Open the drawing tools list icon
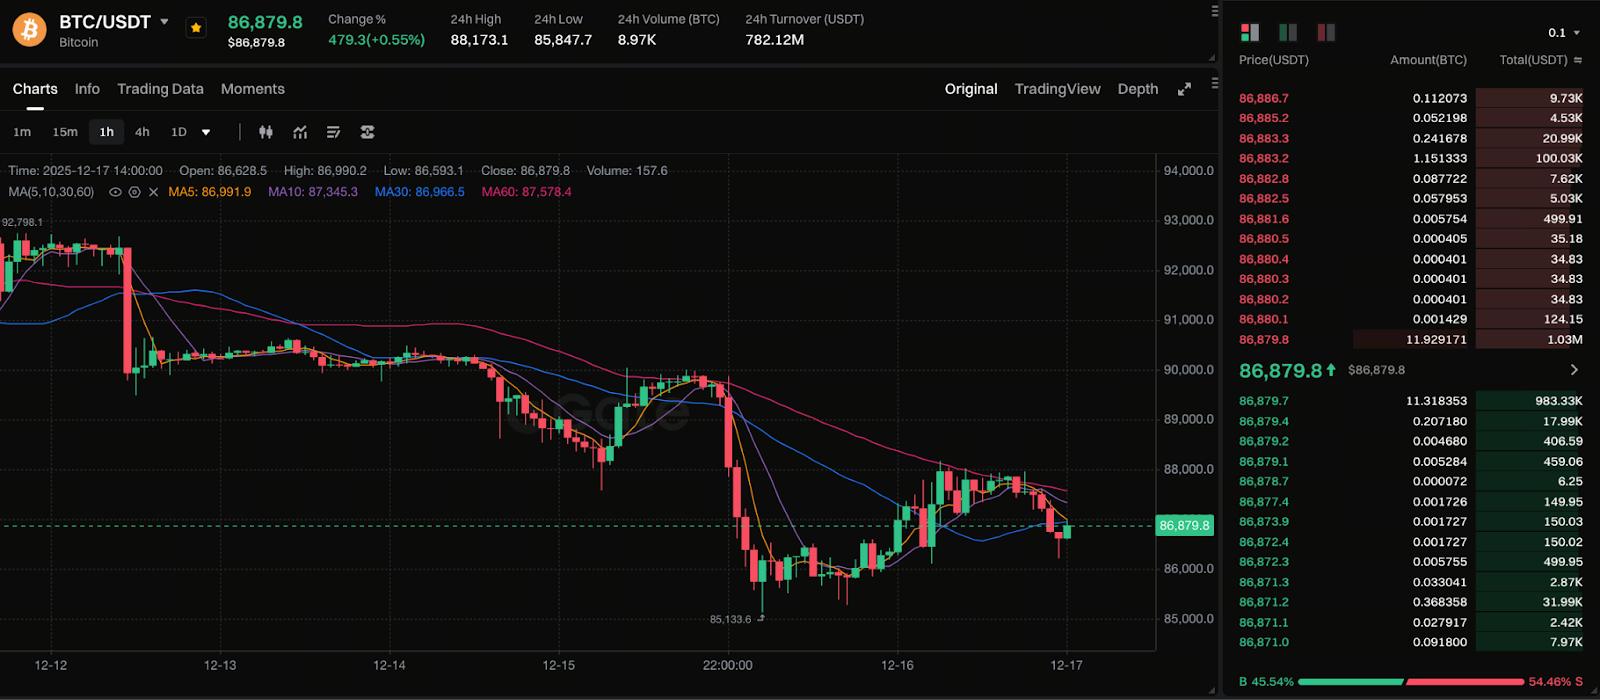Image resolution: width=1600 pixels, height=700 pixels. [334, 132]
